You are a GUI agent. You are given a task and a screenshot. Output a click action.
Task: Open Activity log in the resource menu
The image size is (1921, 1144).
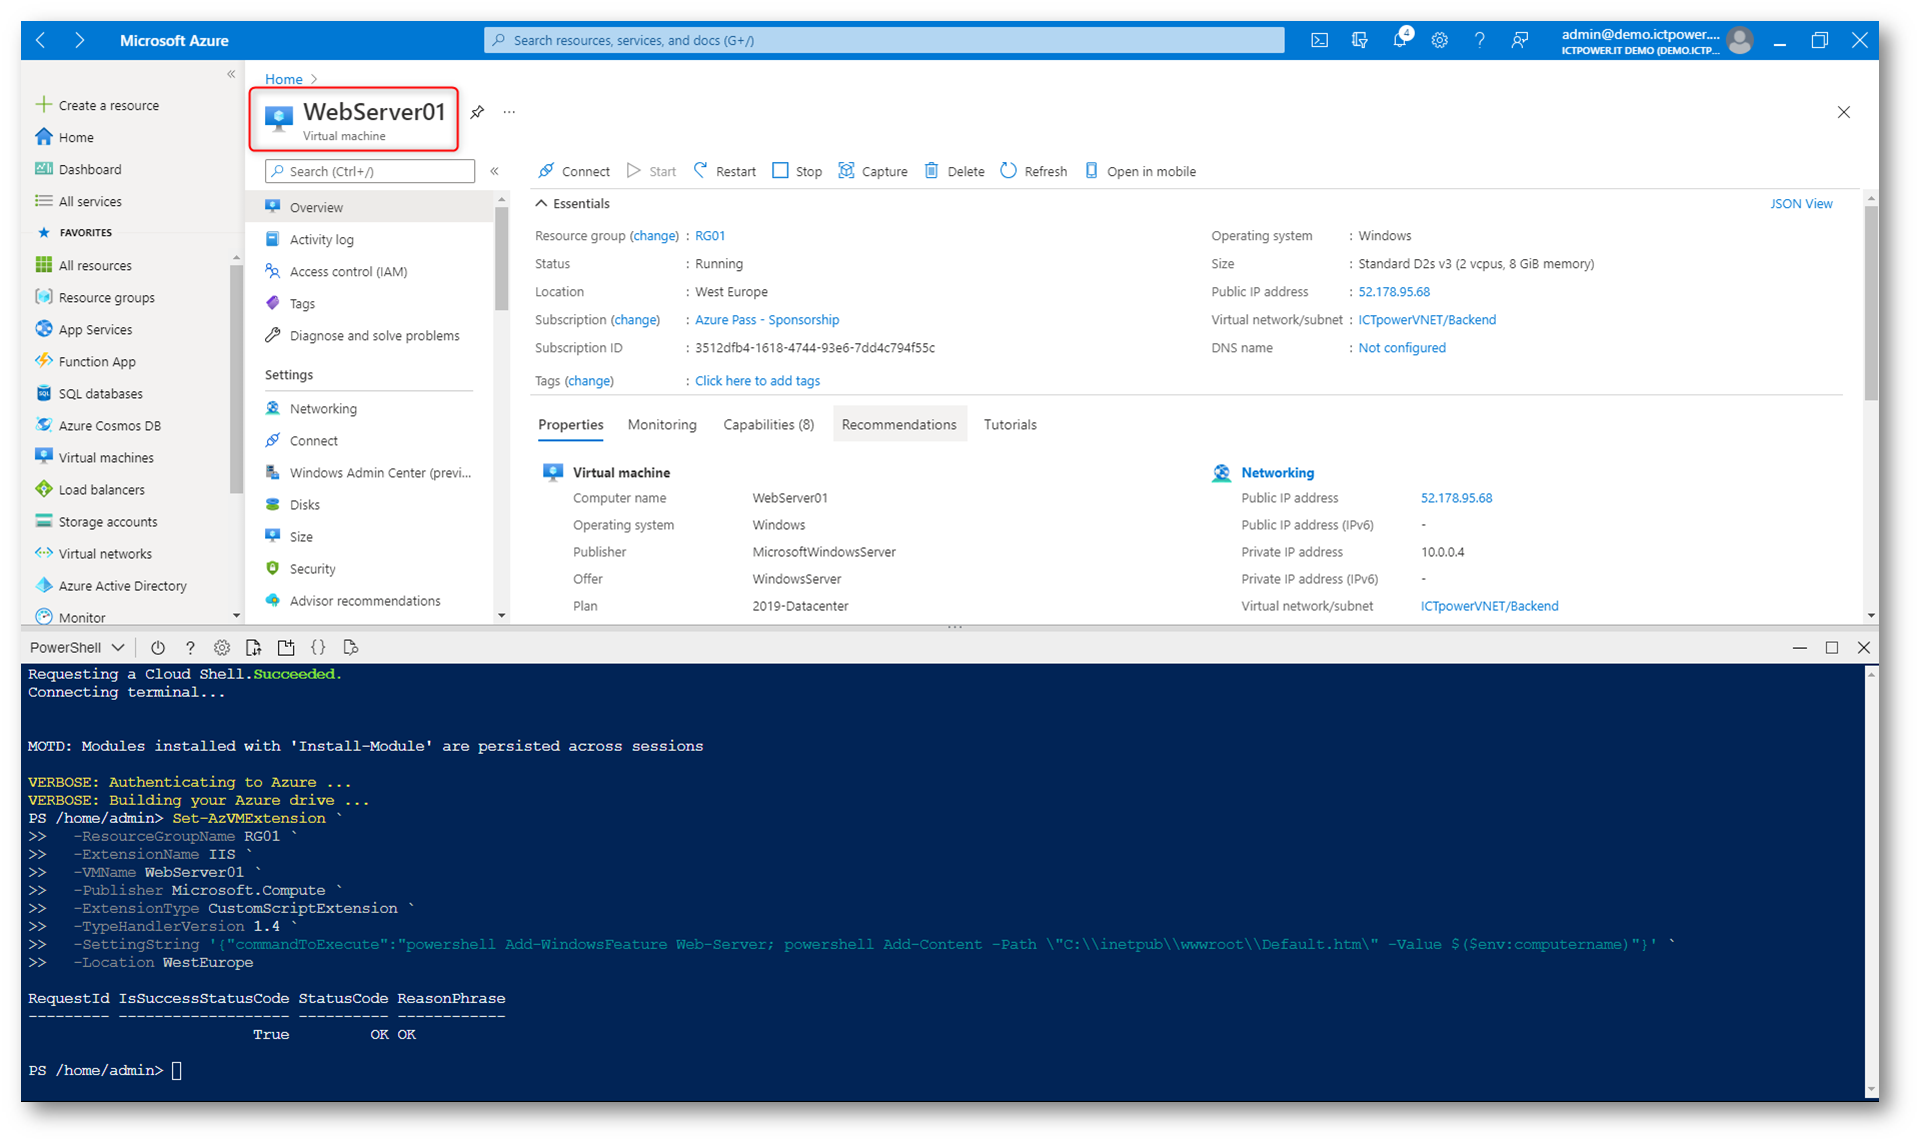(x=369, y=240)
